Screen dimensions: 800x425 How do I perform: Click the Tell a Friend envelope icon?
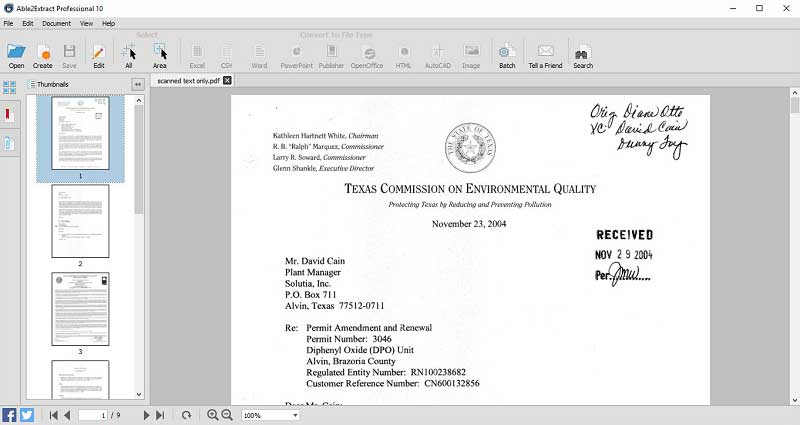pos(545,55)
